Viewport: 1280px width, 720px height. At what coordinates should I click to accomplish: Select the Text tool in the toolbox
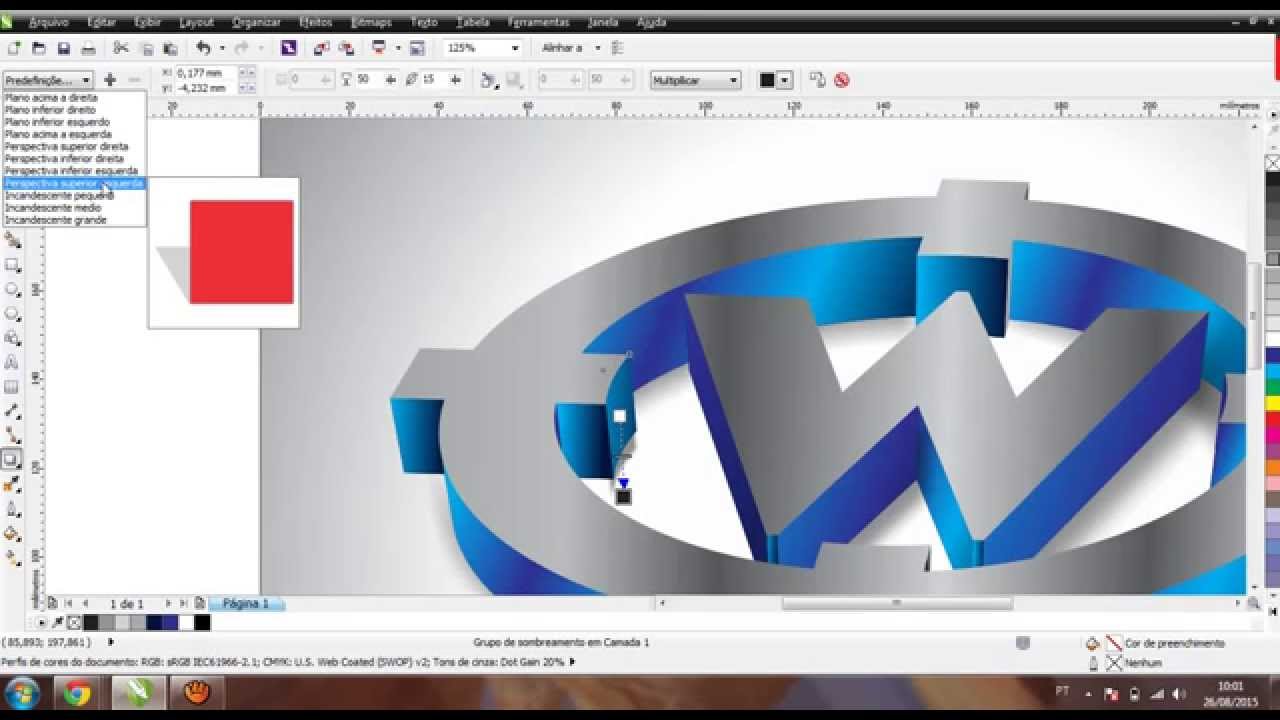pos(12,362)
